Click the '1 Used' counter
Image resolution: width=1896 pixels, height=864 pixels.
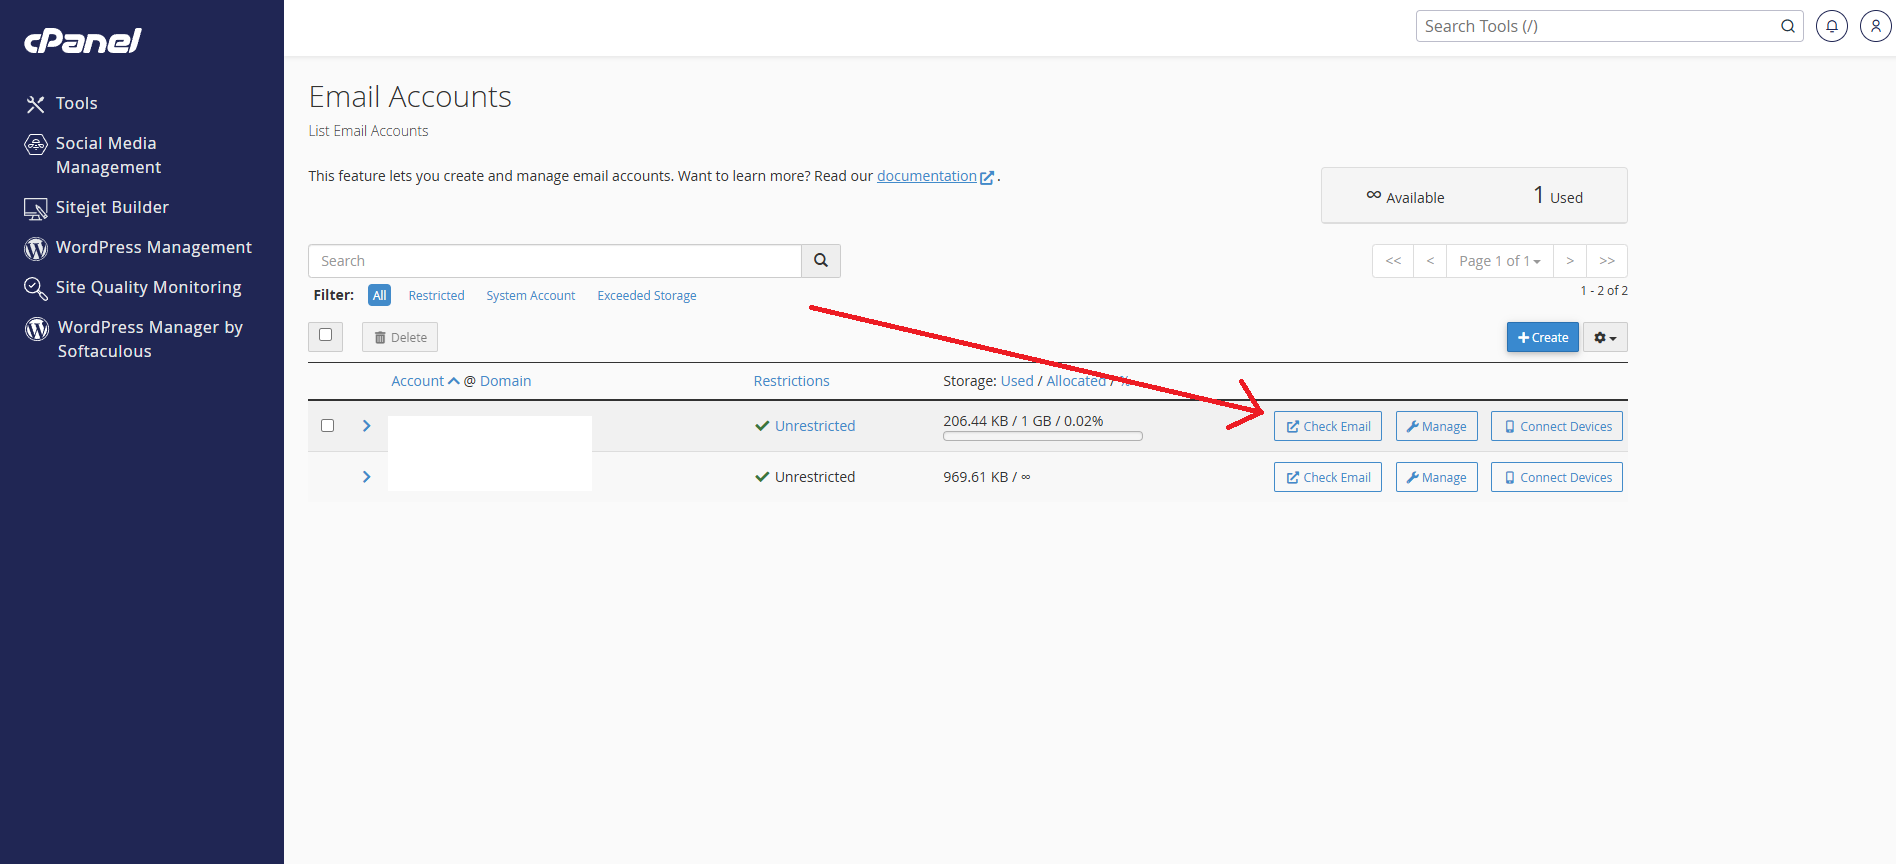(1558, 196)
